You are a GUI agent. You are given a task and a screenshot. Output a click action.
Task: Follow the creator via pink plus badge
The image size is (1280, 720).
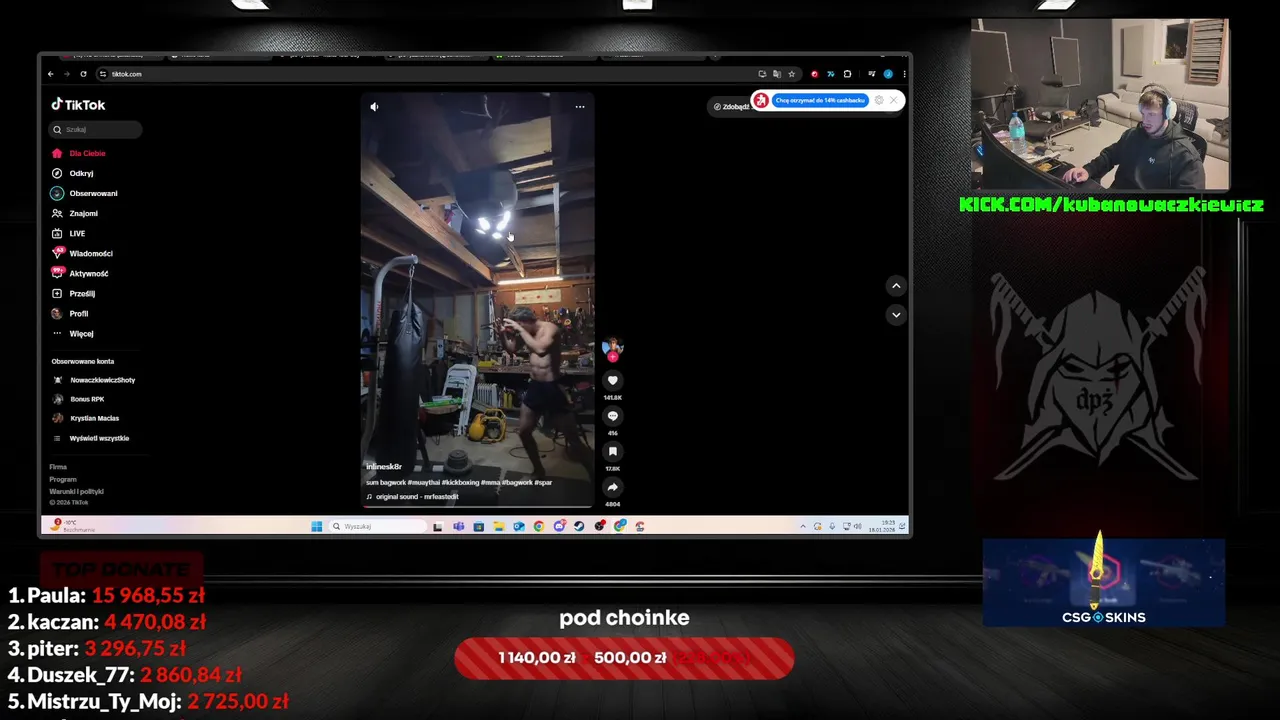click(x=612, y=357)
